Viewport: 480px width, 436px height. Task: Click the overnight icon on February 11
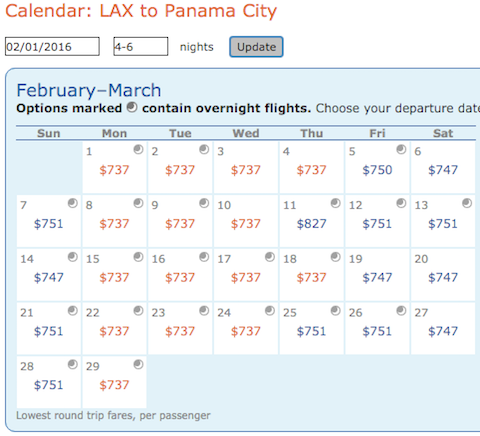pos(336,203)
